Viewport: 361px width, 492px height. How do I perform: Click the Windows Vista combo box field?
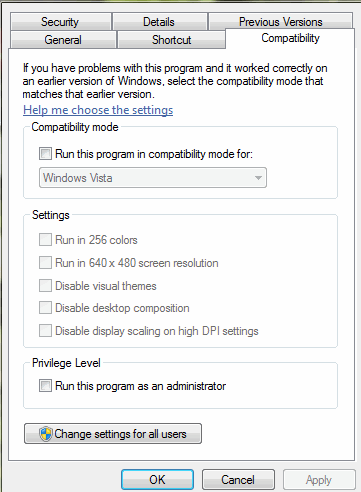(153, 178)
